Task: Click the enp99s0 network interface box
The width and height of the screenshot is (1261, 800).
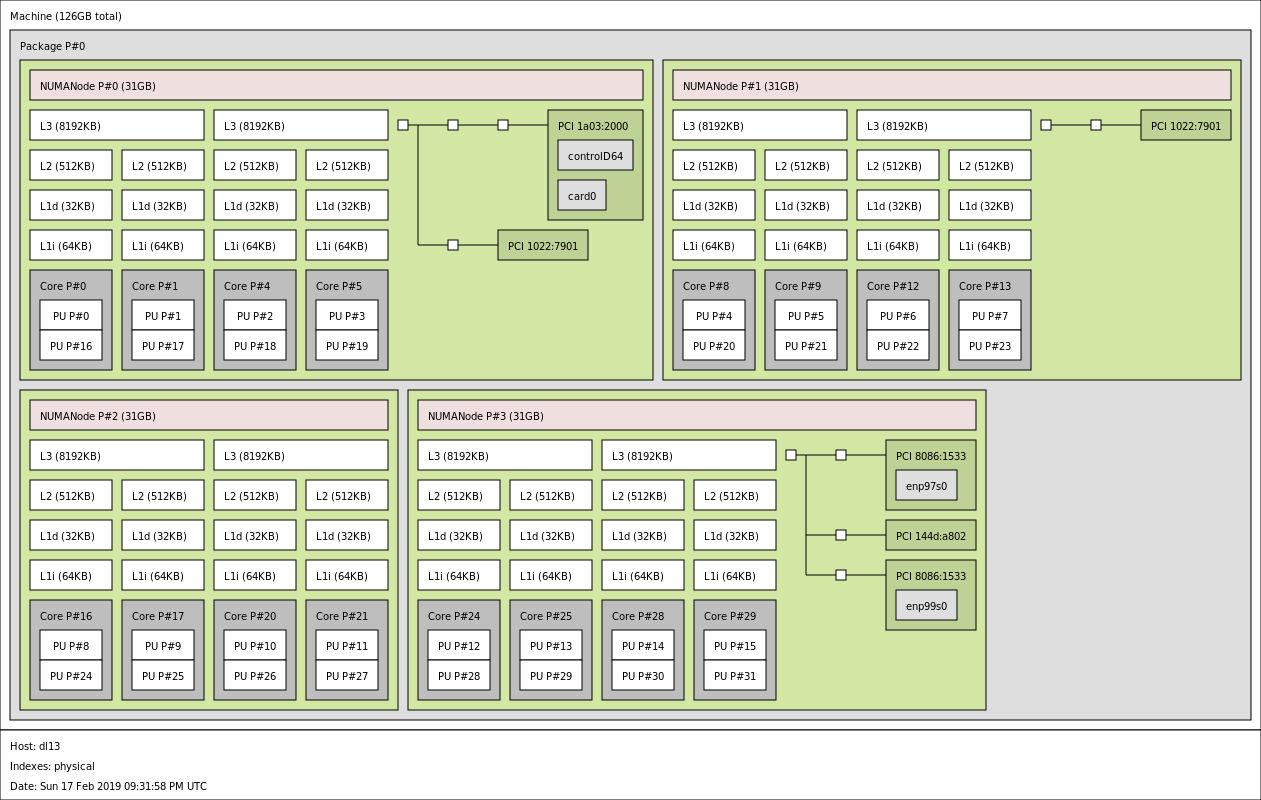Action: pyautogui.click(x=926, y=605)
